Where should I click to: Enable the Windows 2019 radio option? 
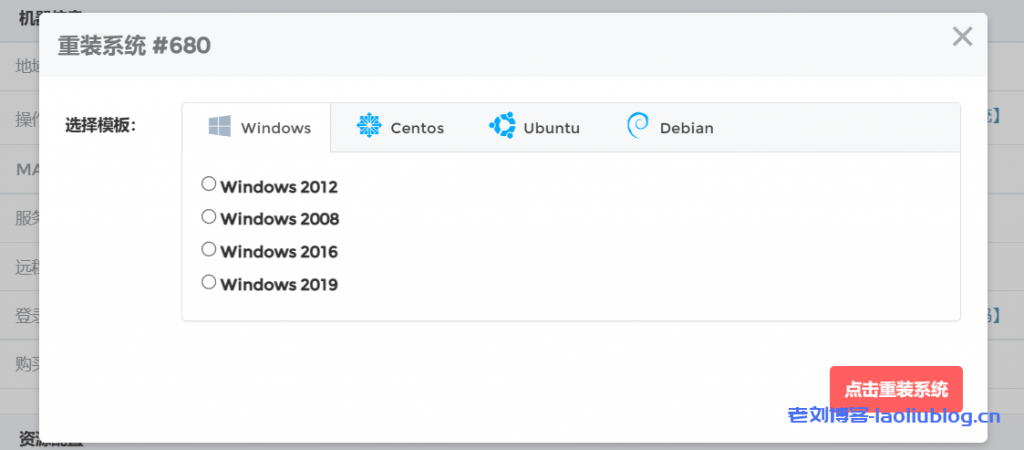tap(209, 282)
